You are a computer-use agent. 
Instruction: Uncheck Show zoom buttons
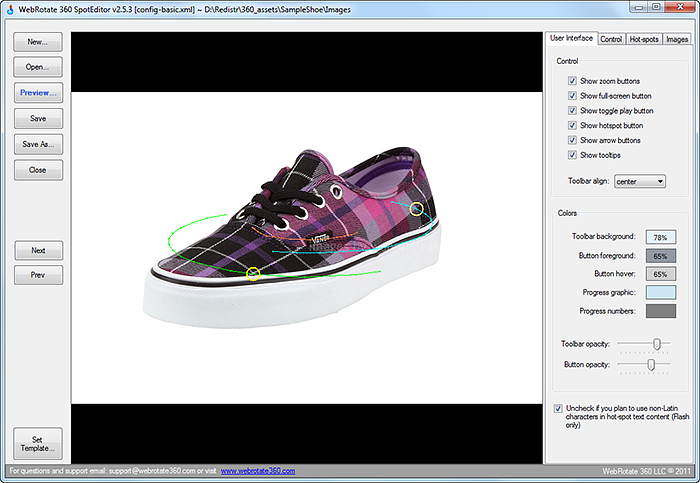click(x=572, y=81)
